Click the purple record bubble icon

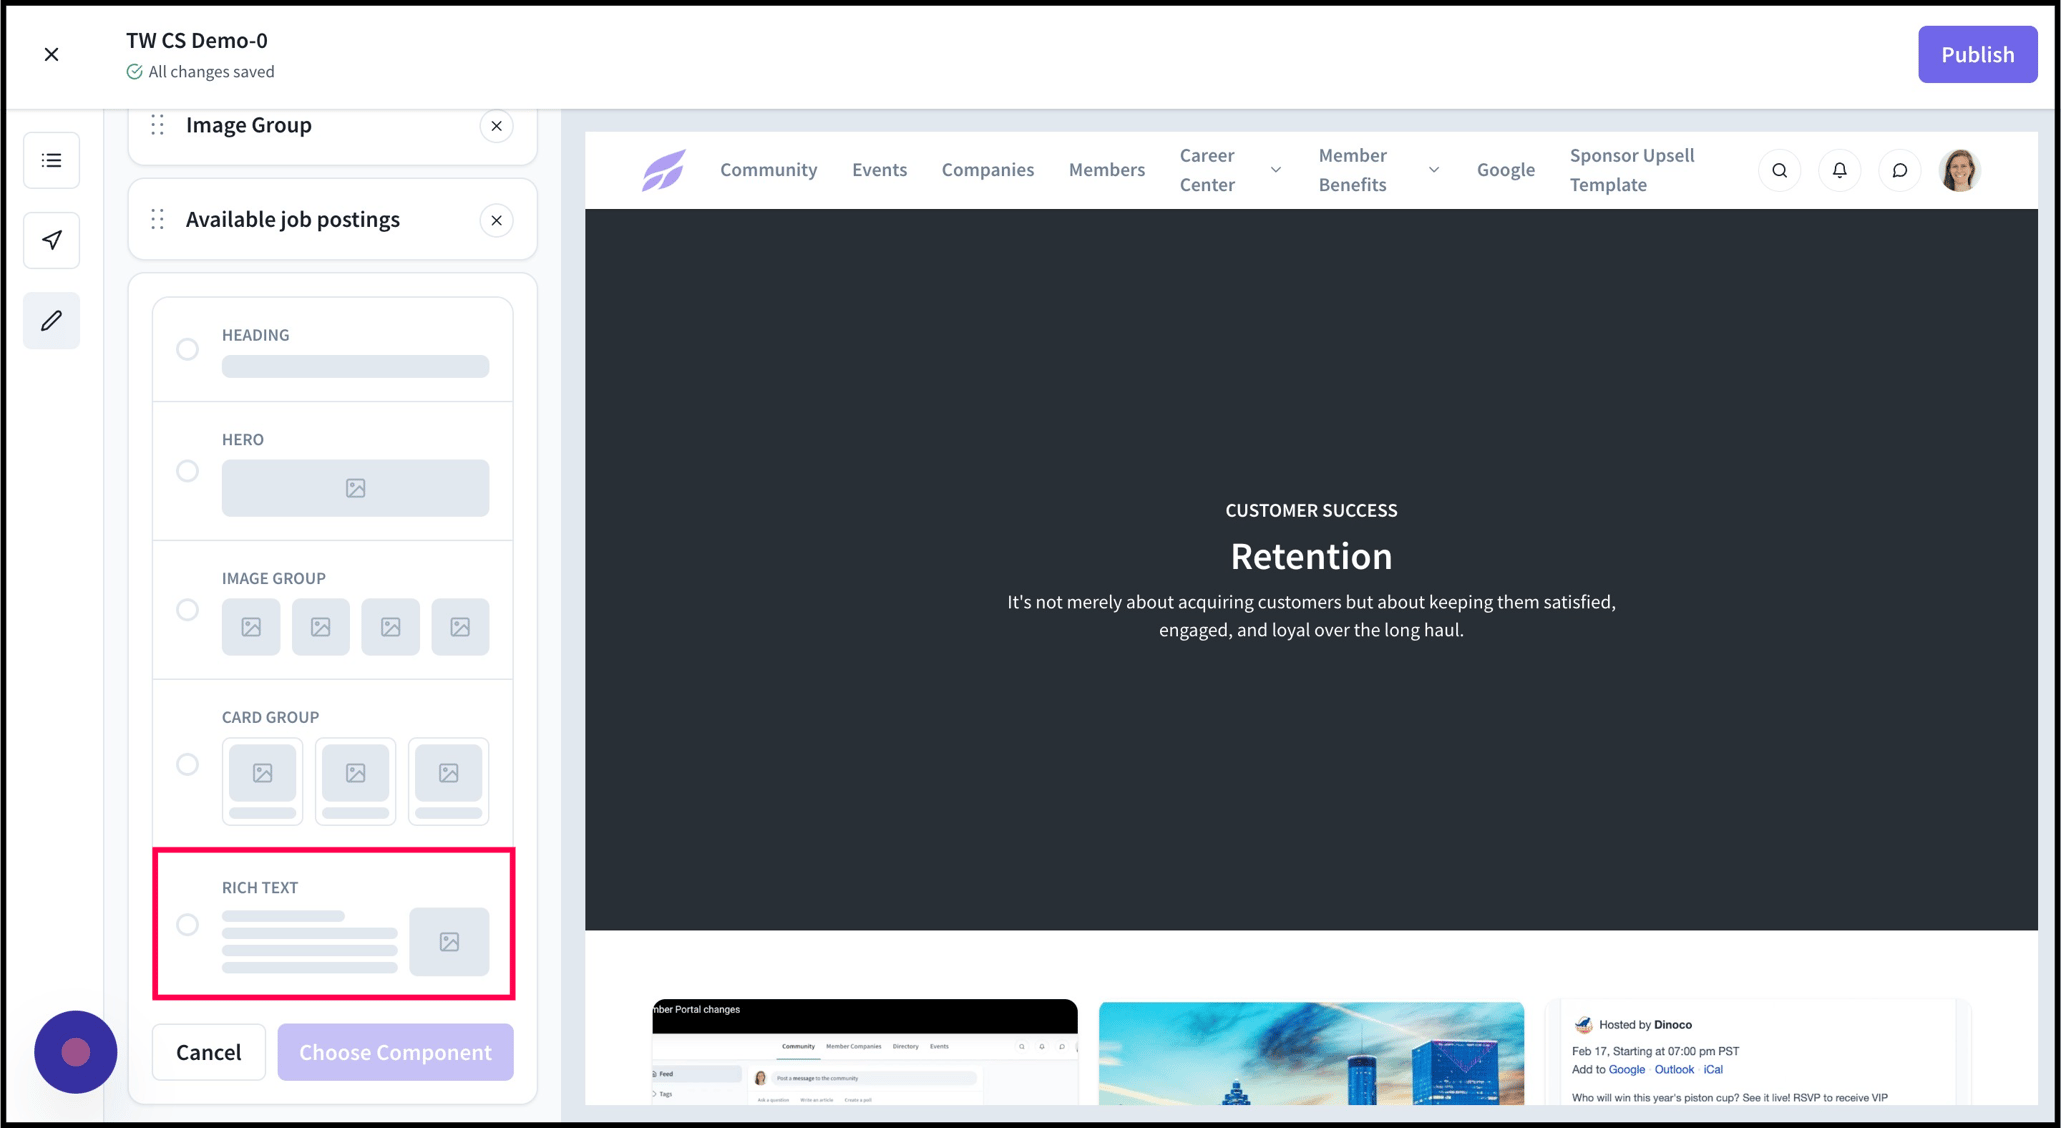(76, 1052)
